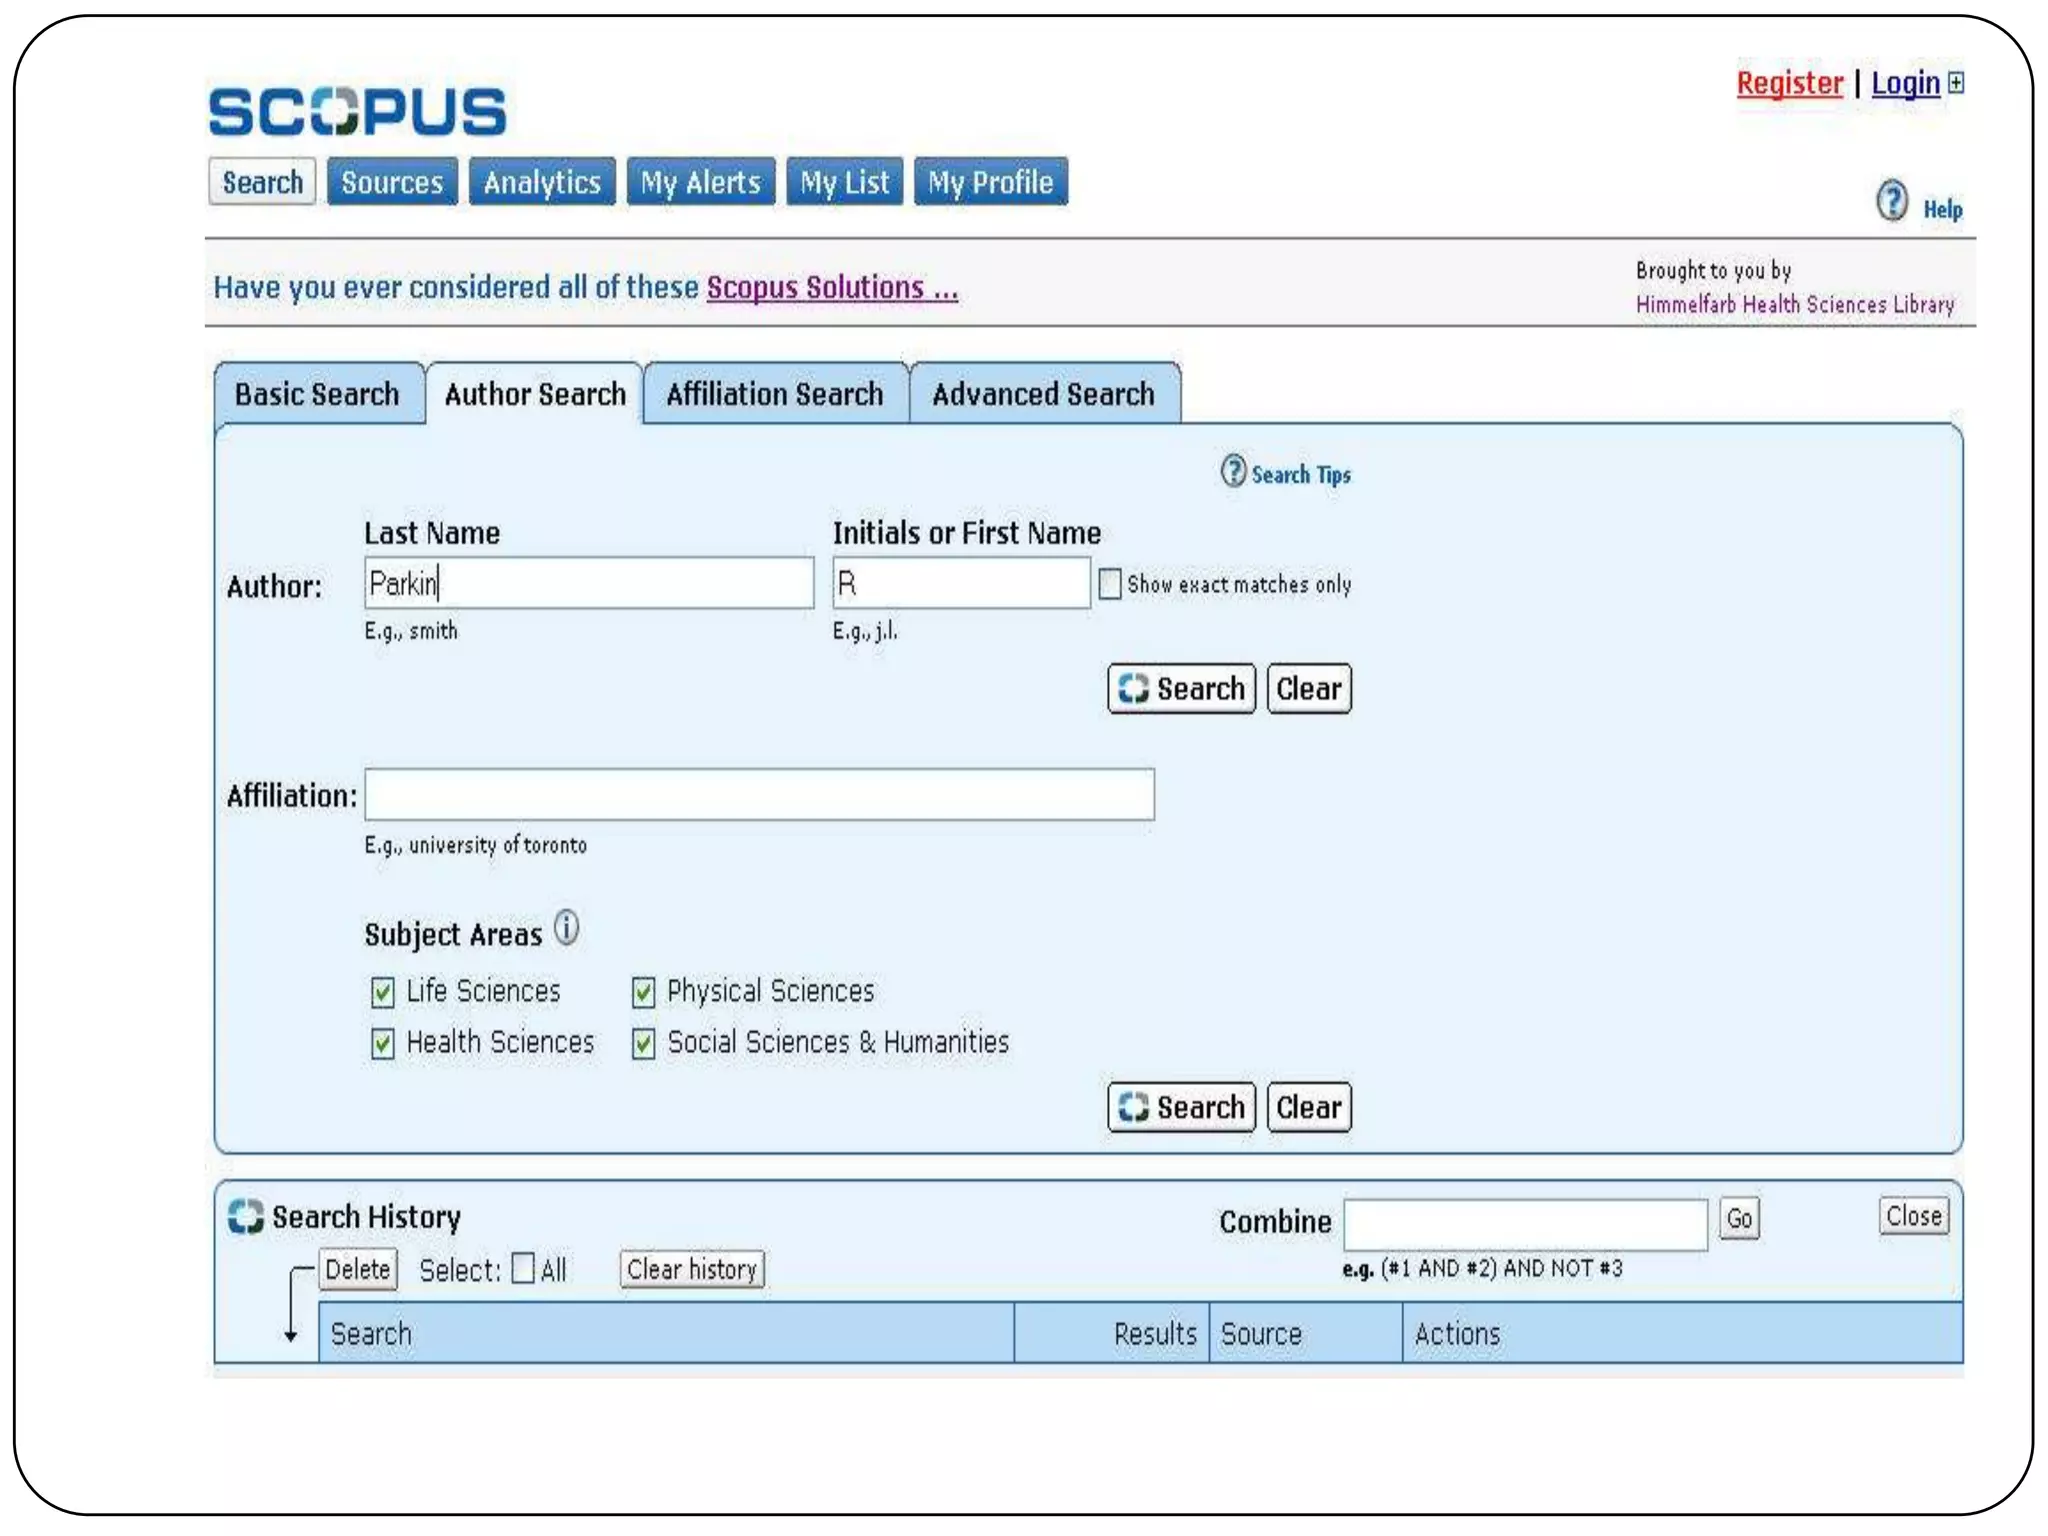The height and width of the screenshot is (1536, 2048).
Task: Click Search button below author name fields
Action: [x=1181, y=688]
